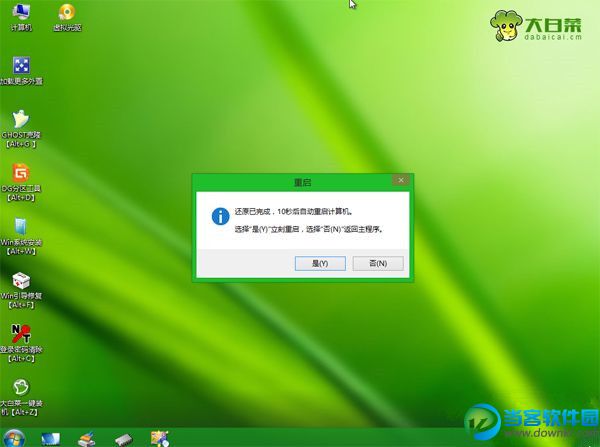Screen dimensions: 600x447
Task: Click the memory chip icon in taskbar
Action: pos(124,440)
